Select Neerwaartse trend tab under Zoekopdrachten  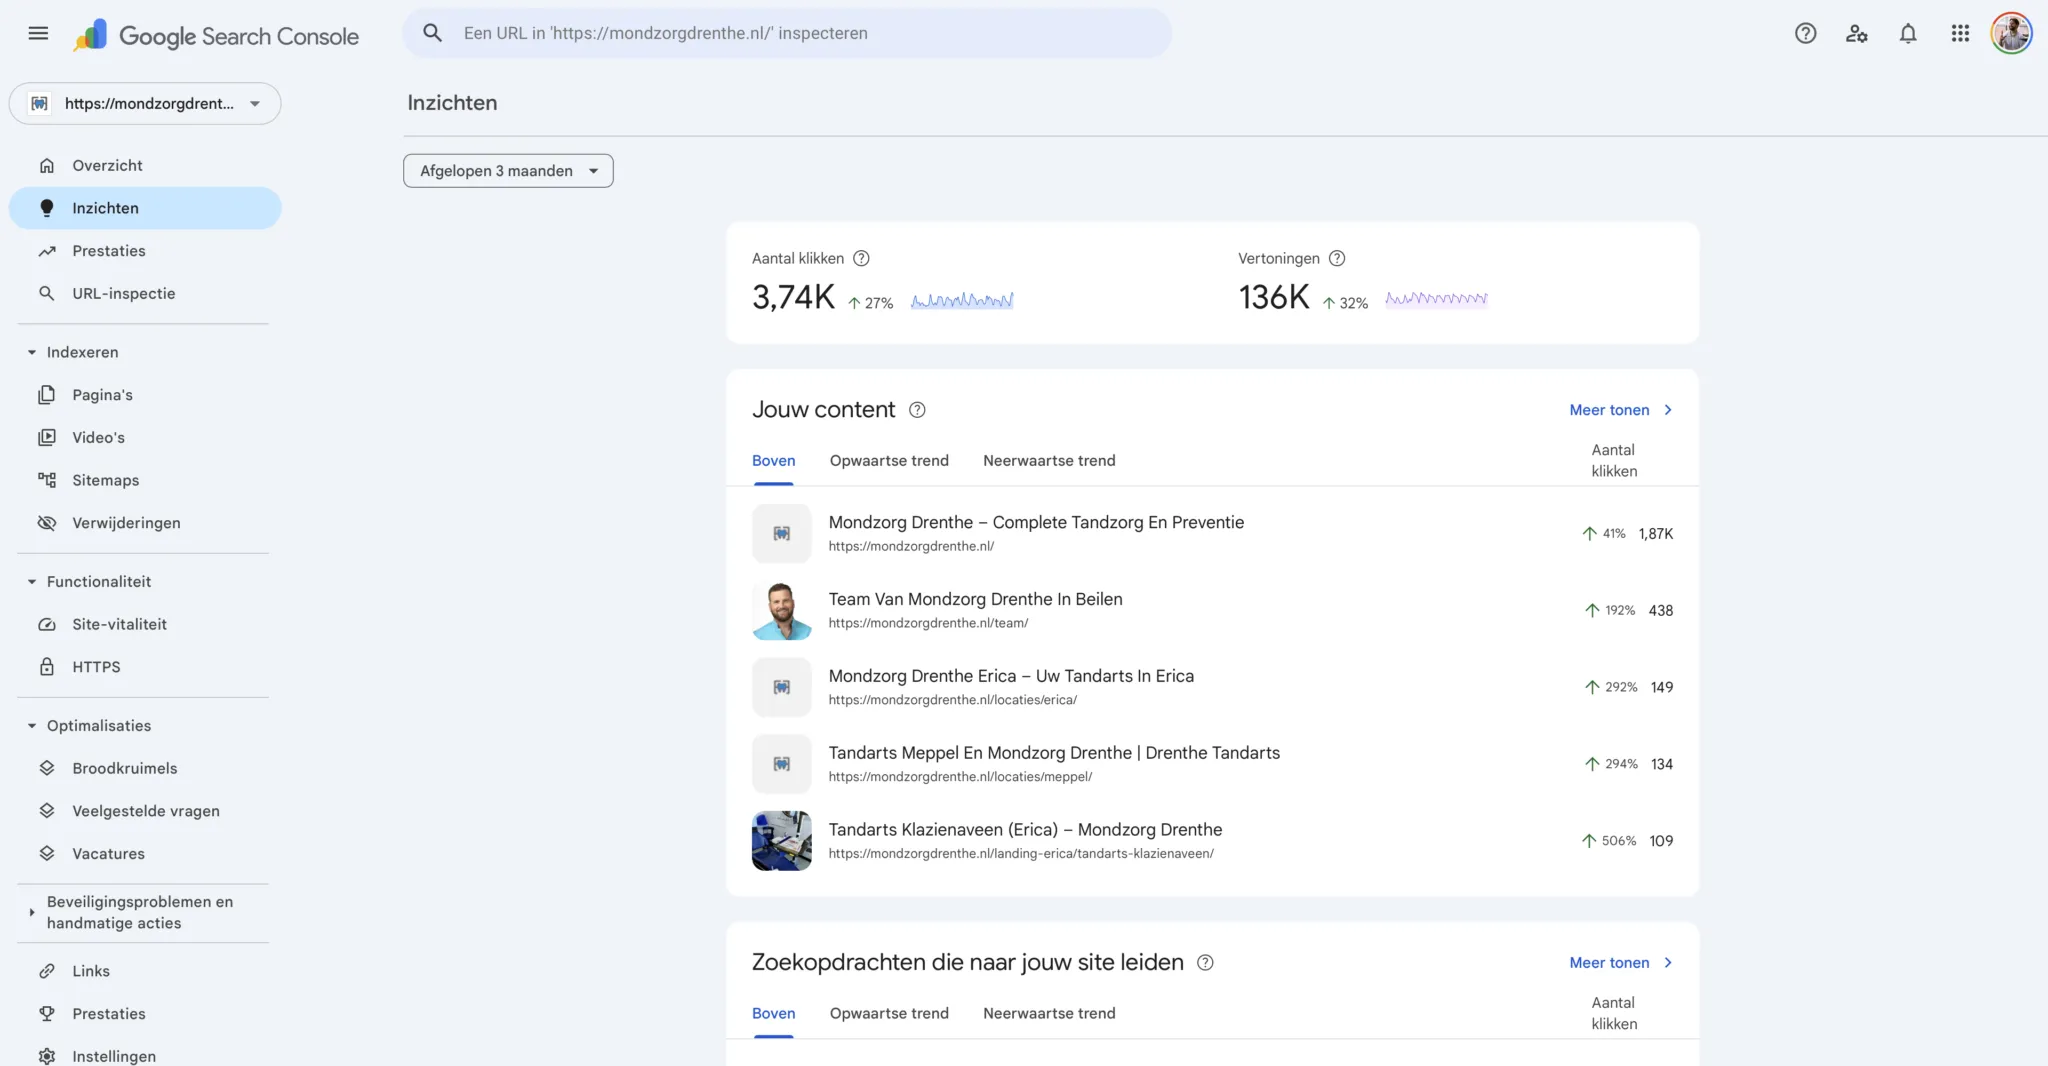coord(1049,1013)
